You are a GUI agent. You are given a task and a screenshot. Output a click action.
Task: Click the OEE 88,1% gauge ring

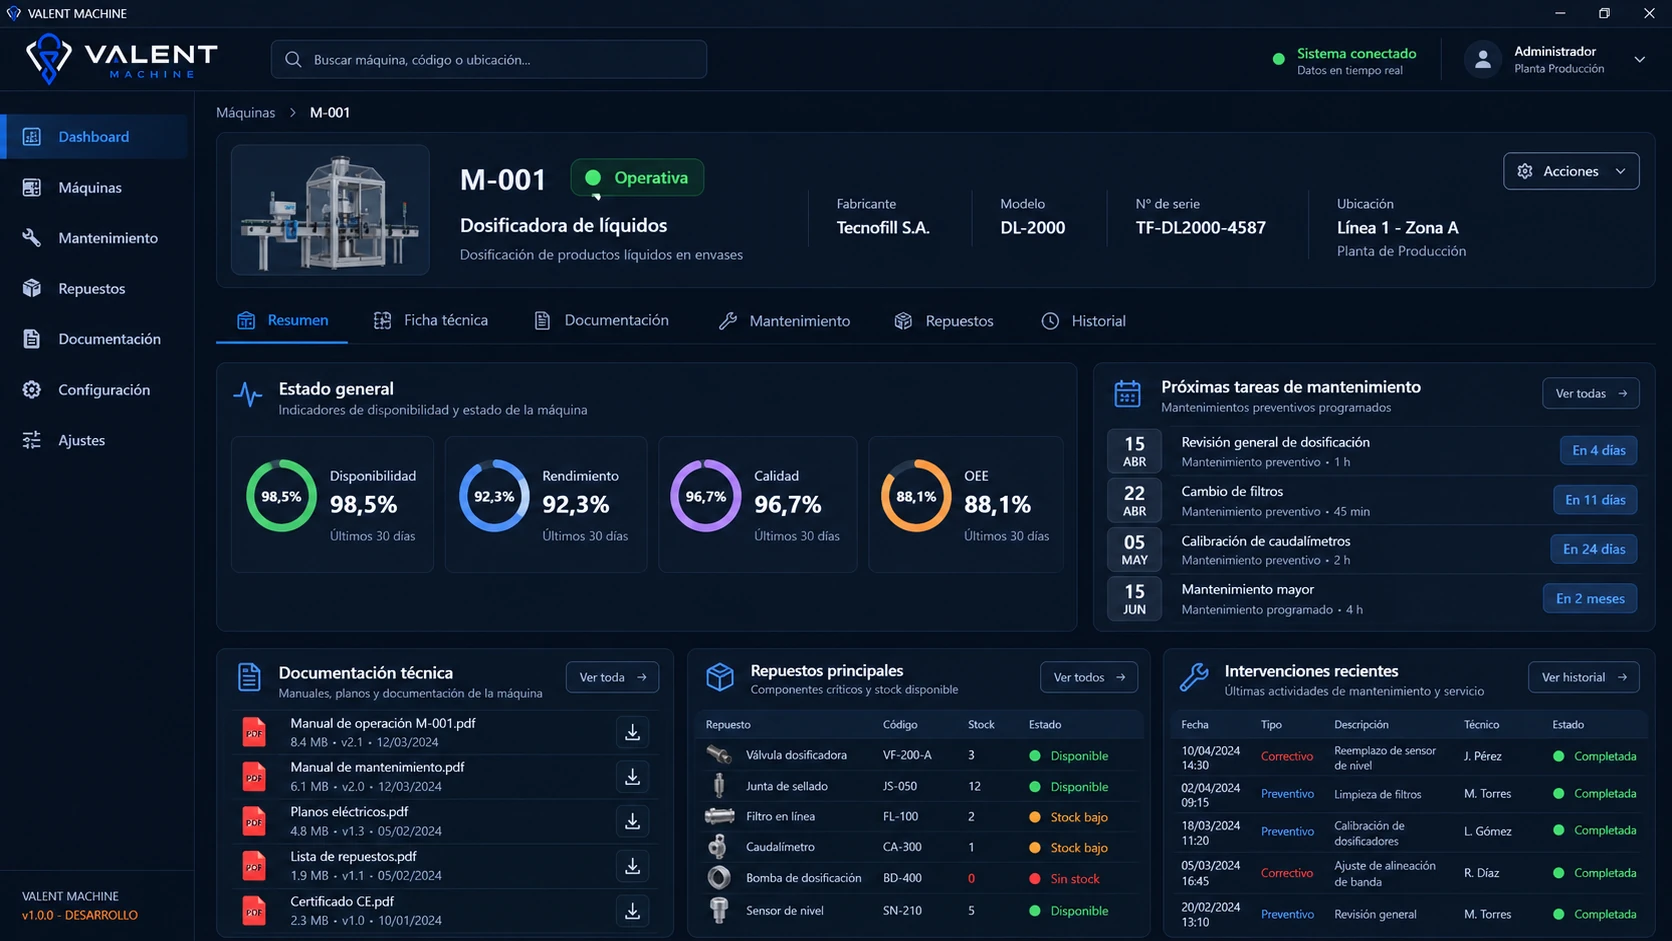point(916,496)
